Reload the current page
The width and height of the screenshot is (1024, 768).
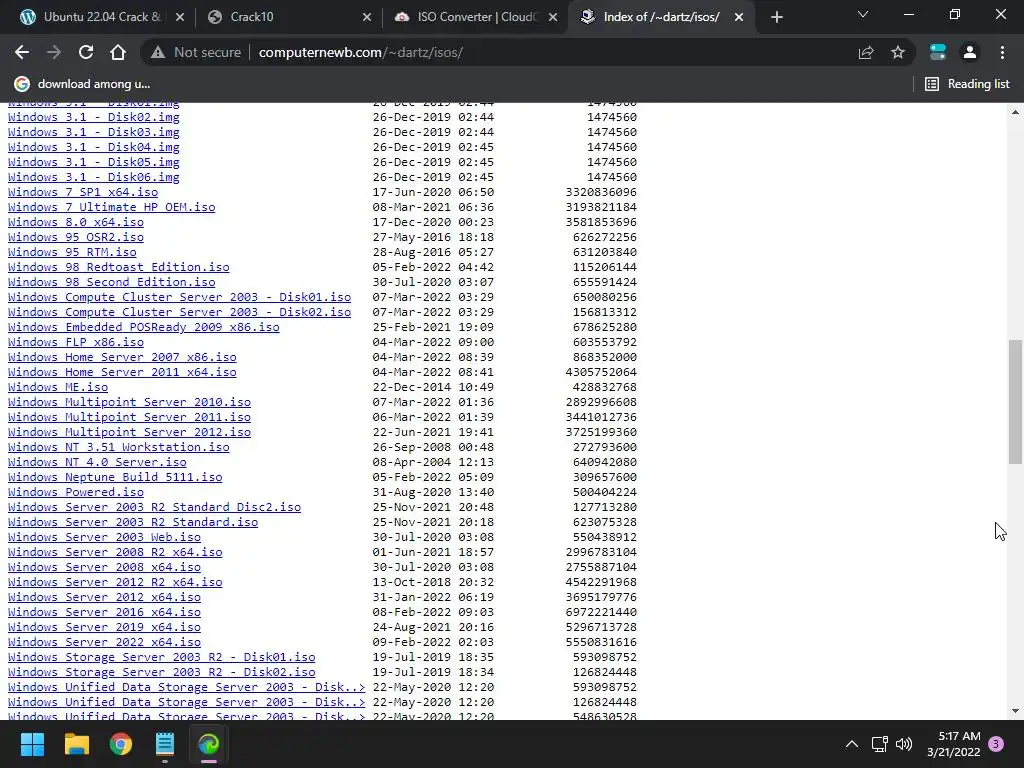tap(86, 52)
